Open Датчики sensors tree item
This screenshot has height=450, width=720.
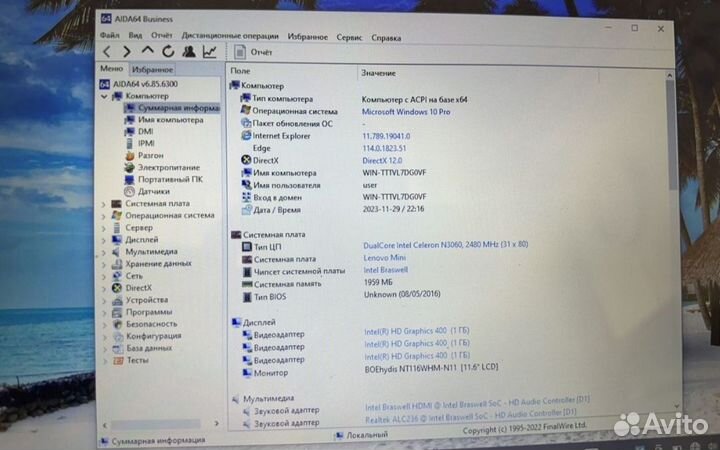click(154, 191)
